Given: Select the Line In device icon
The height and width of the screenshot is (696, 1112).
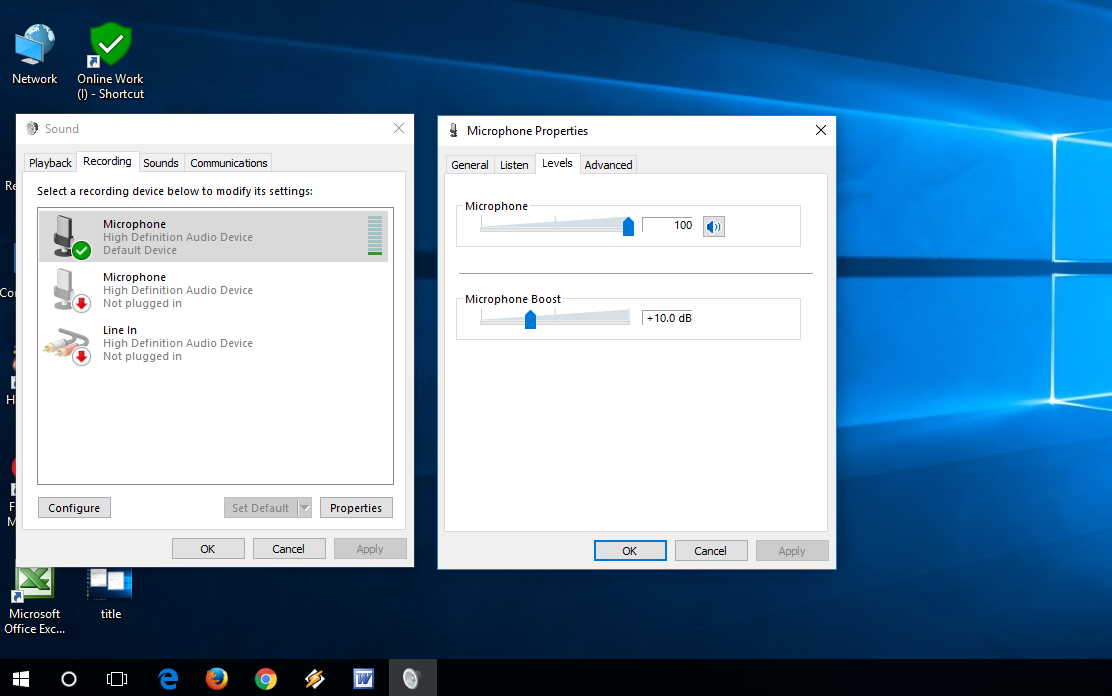Looking at the screenshot, I should point(66,342).
